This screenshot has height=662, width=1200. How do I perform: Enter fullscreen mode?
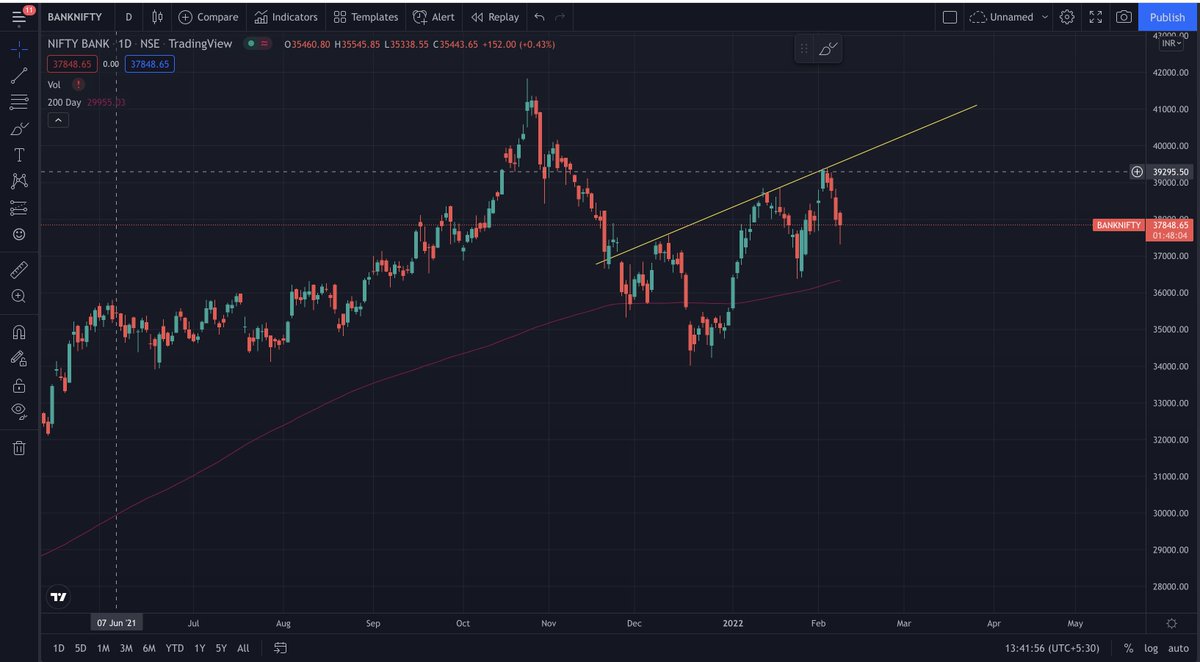(1096, 17)
